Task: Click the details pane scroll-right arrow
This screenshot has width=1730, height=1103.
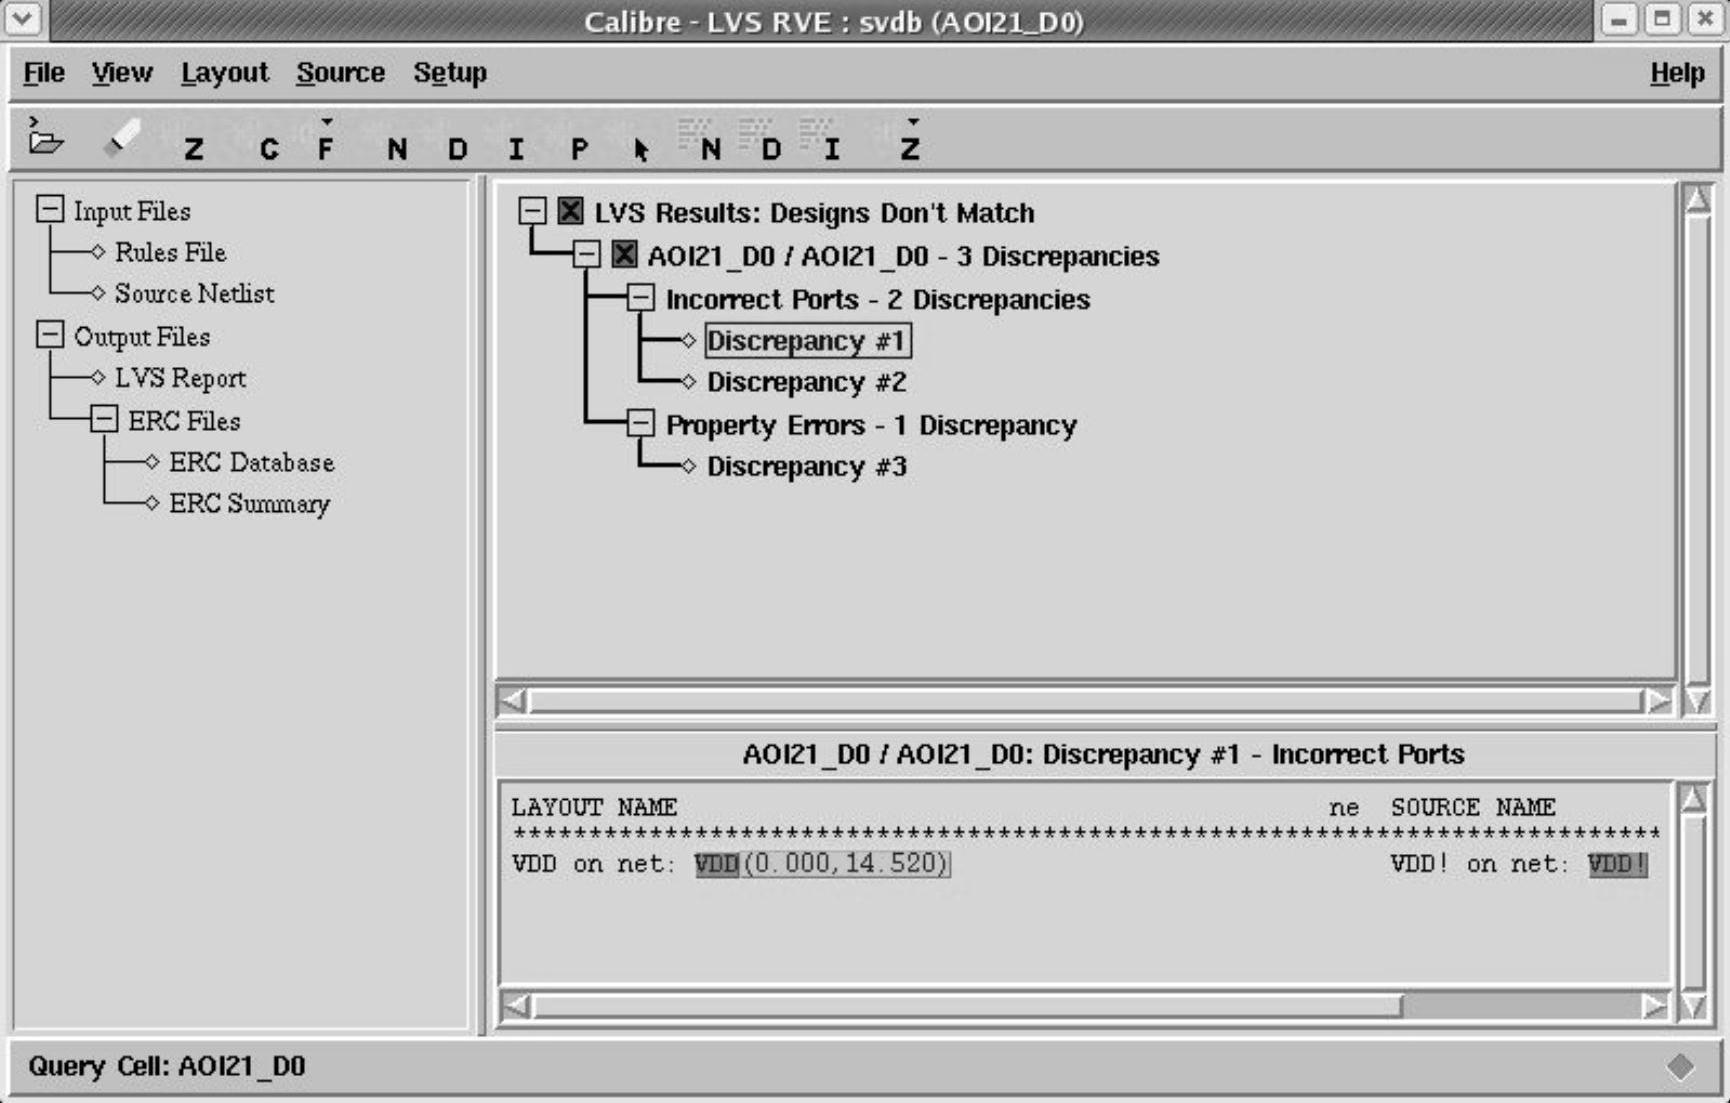Action: coord(1655,1005)
